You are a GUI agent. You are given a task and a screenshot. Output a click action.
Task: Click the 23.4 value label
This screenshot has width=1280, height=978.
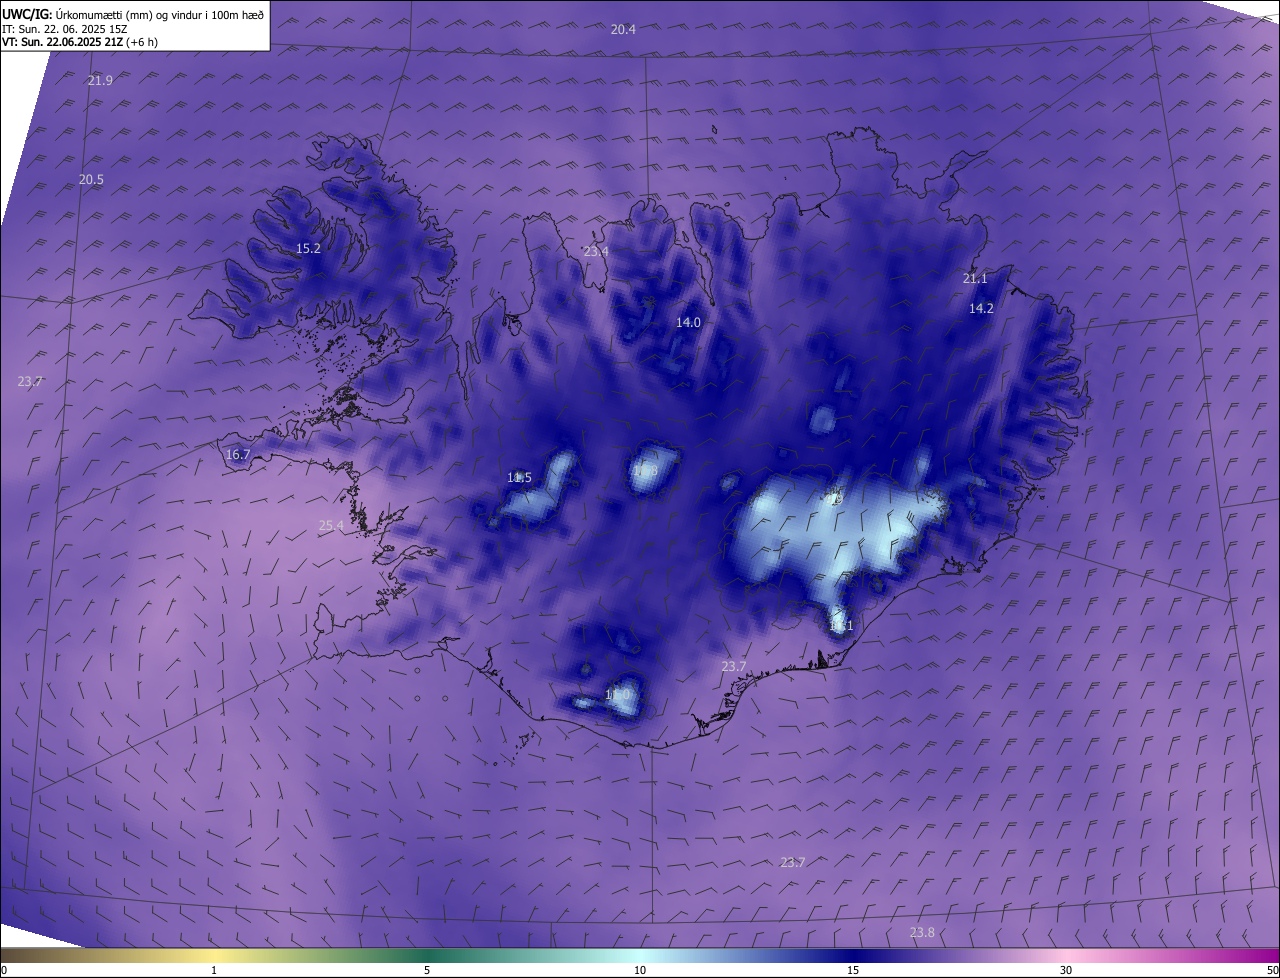(x=596, y=251)
